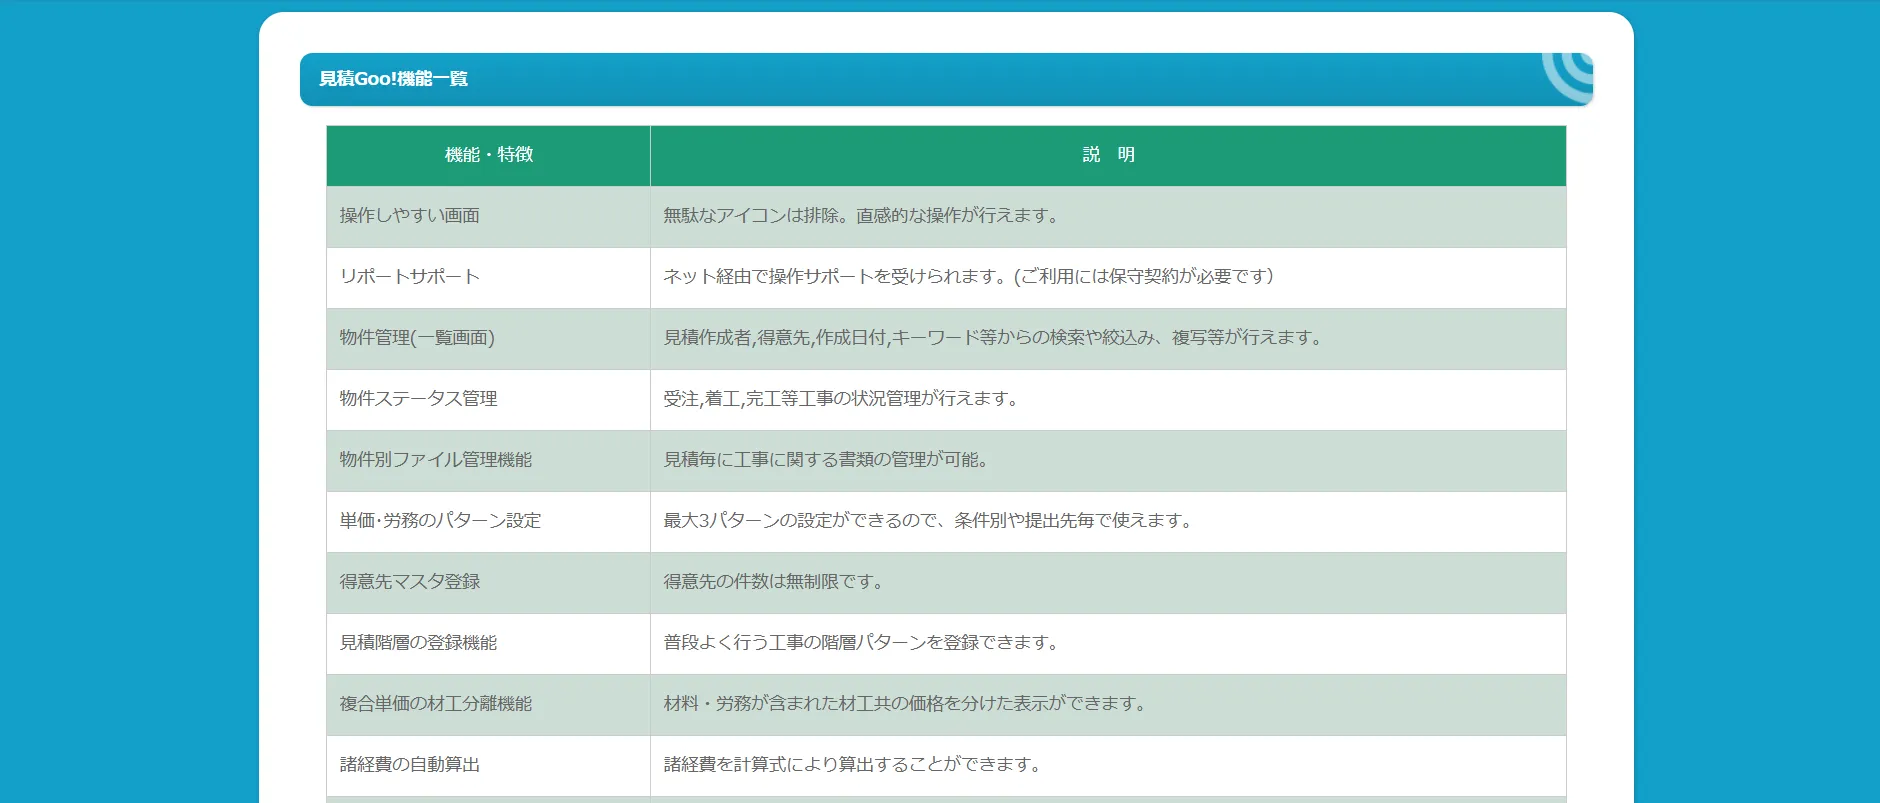1880x803 pixels.
Task: Select the 操作しやすい画面 cell
Action: click(x=489, y=216)
